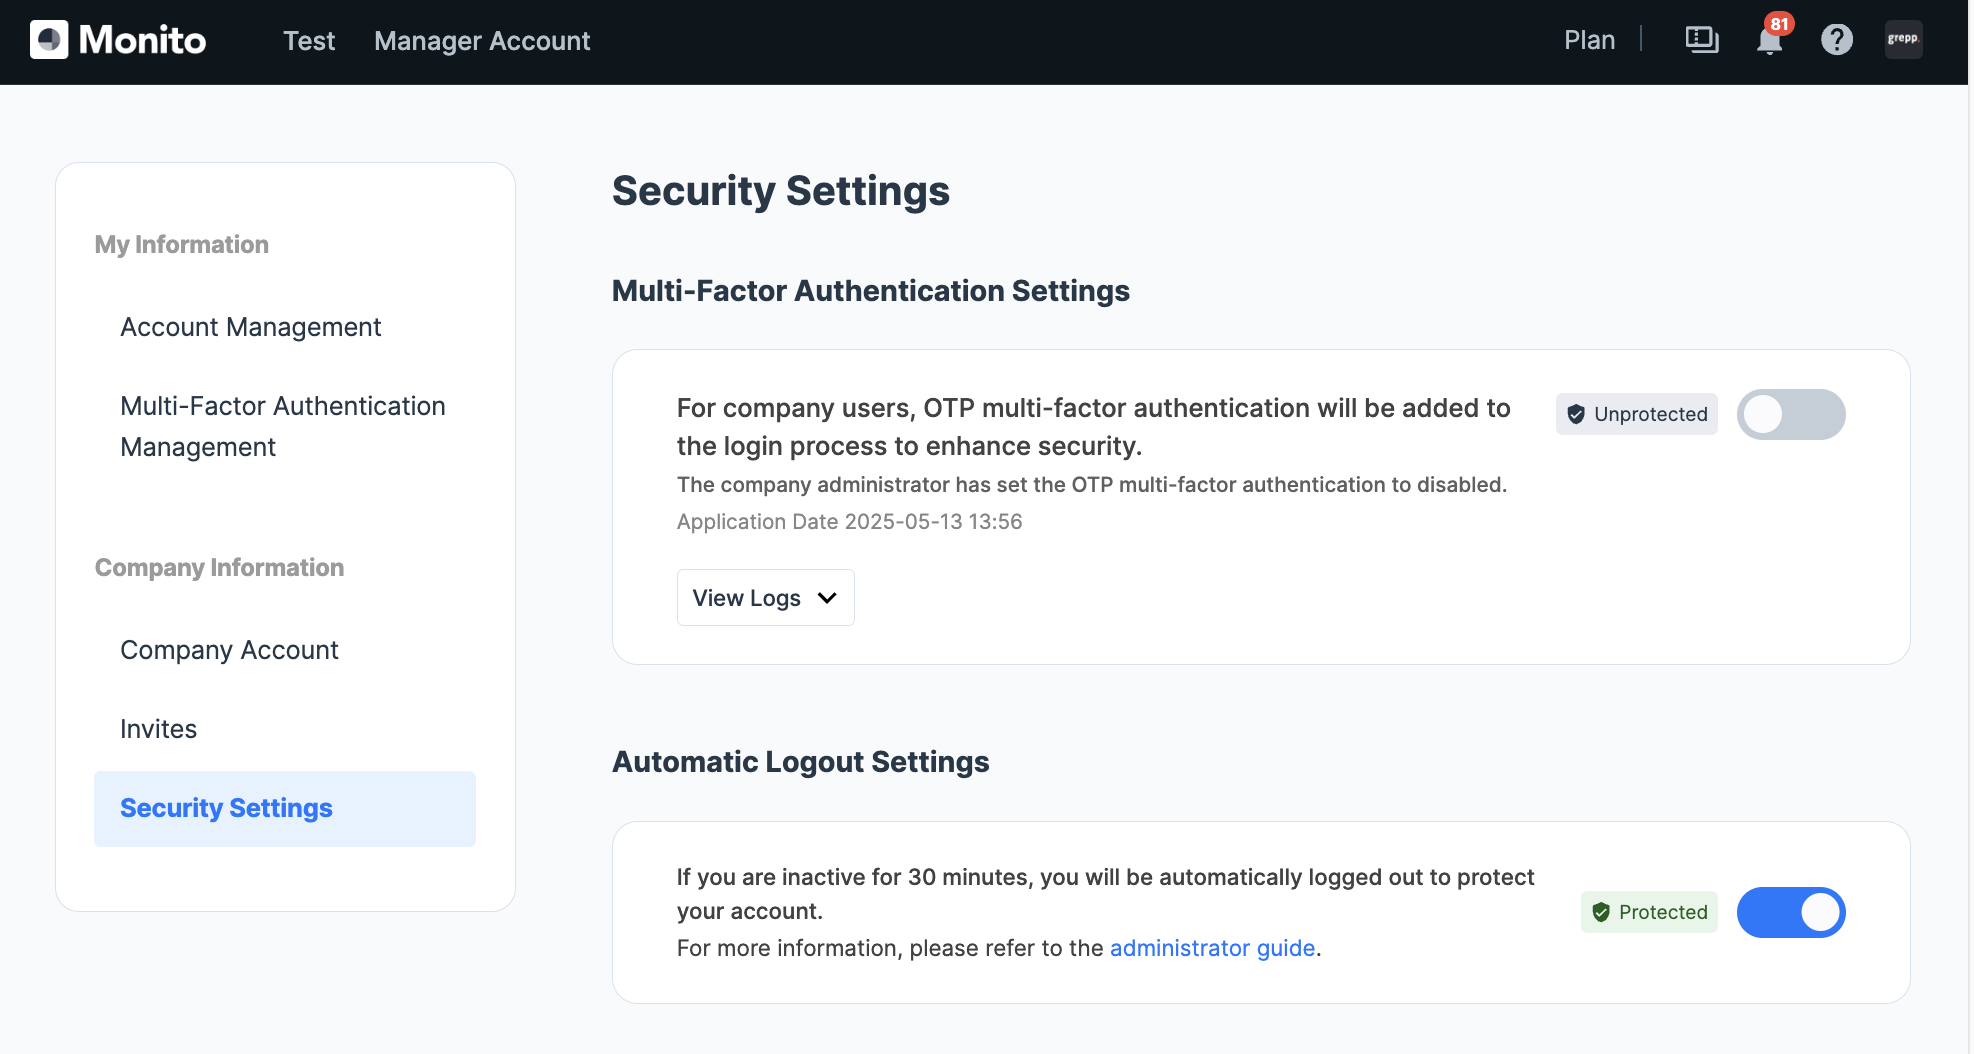Open the notifications bell
Viewport: 1974px width, 1054px height.
1768,42
